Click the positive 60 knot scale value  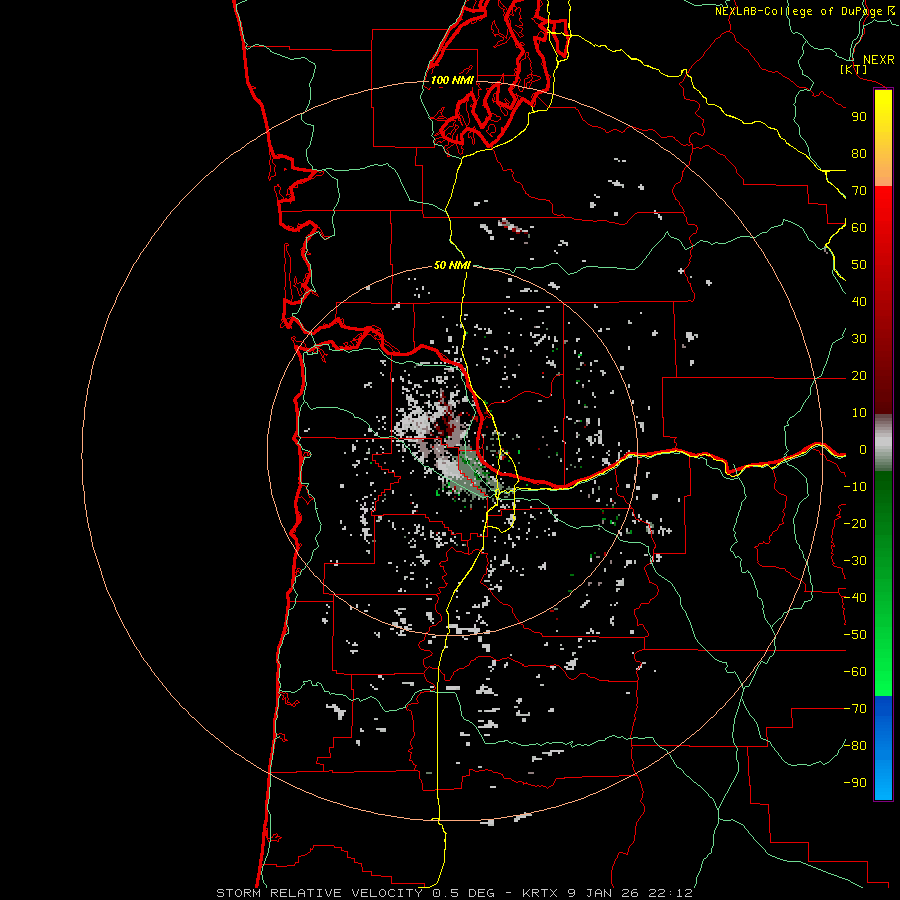(859, 228)
